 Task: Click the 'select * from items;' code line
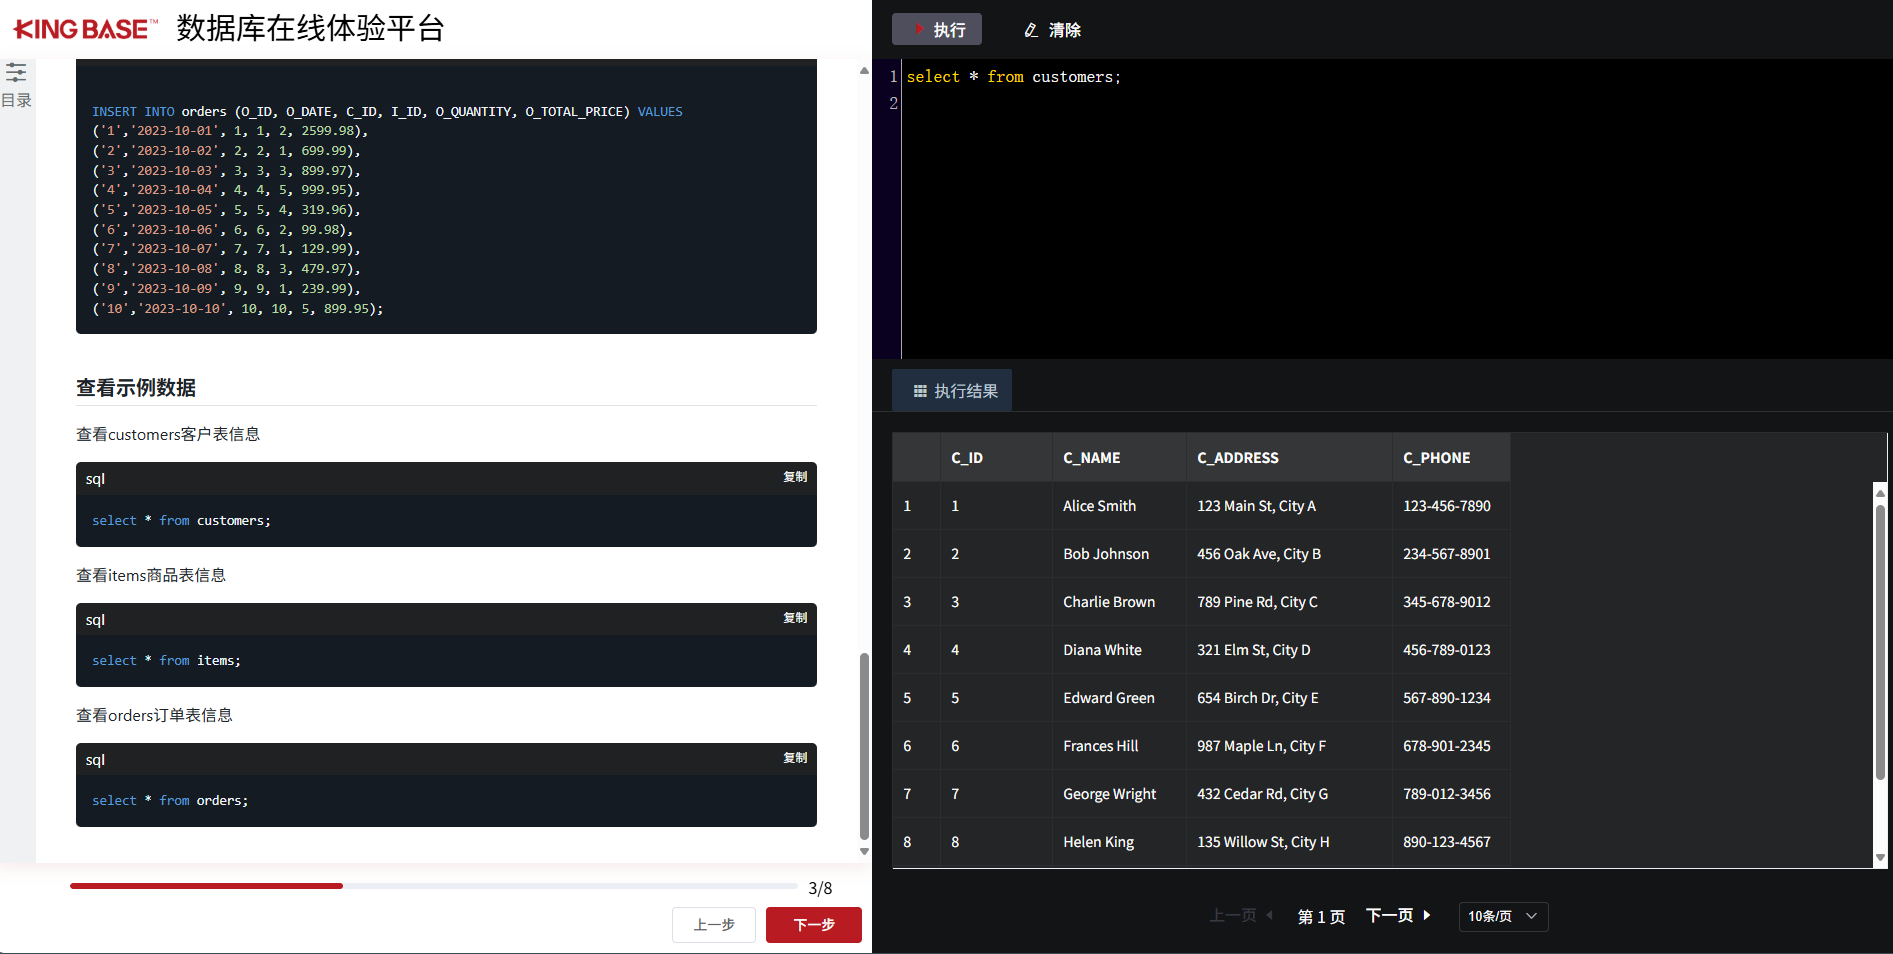166,661
